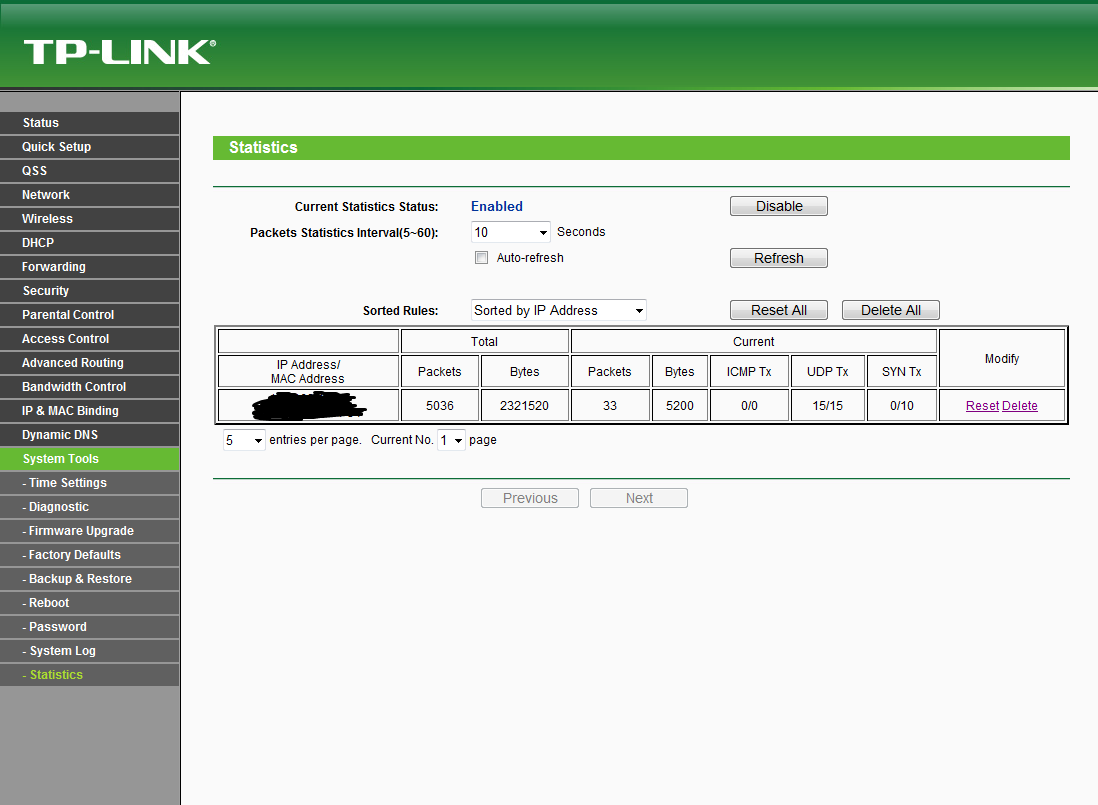Click the Modify column header
Viewport: 1098px width, 805px height.
pos(1002,358)
